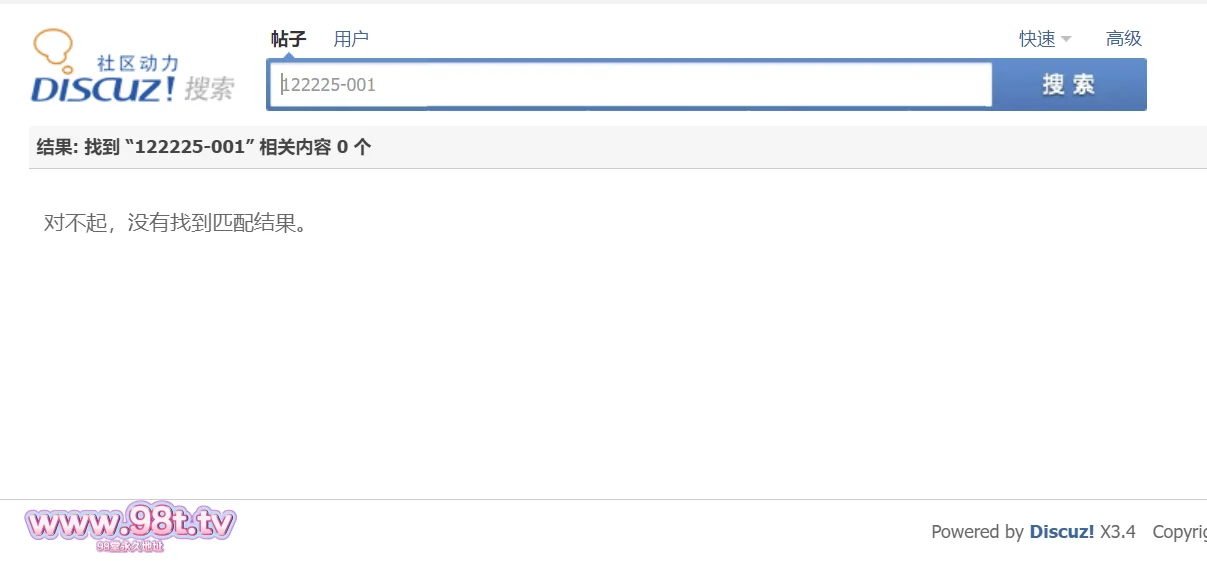Click the Copyright text in footer

pos(1179,532)
